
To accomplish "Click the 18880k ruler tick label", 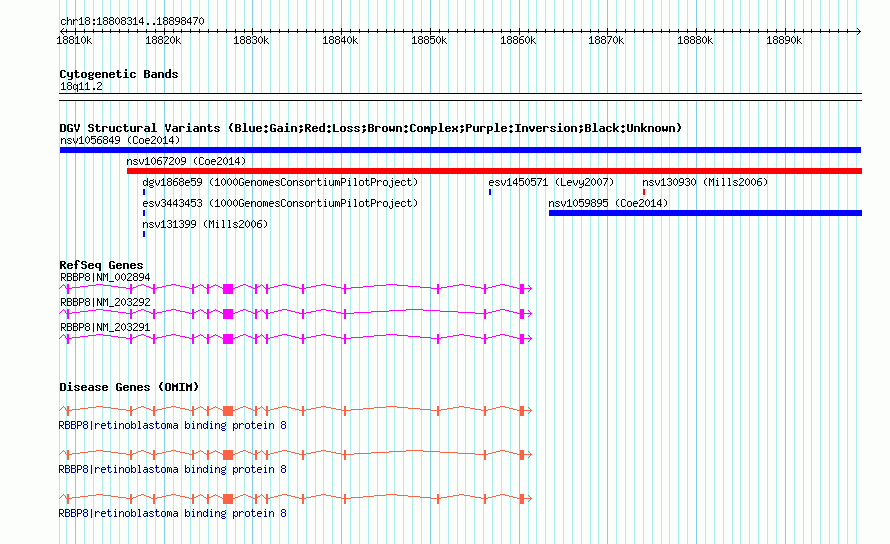I will pyautogui.click(x=695, y=41).
